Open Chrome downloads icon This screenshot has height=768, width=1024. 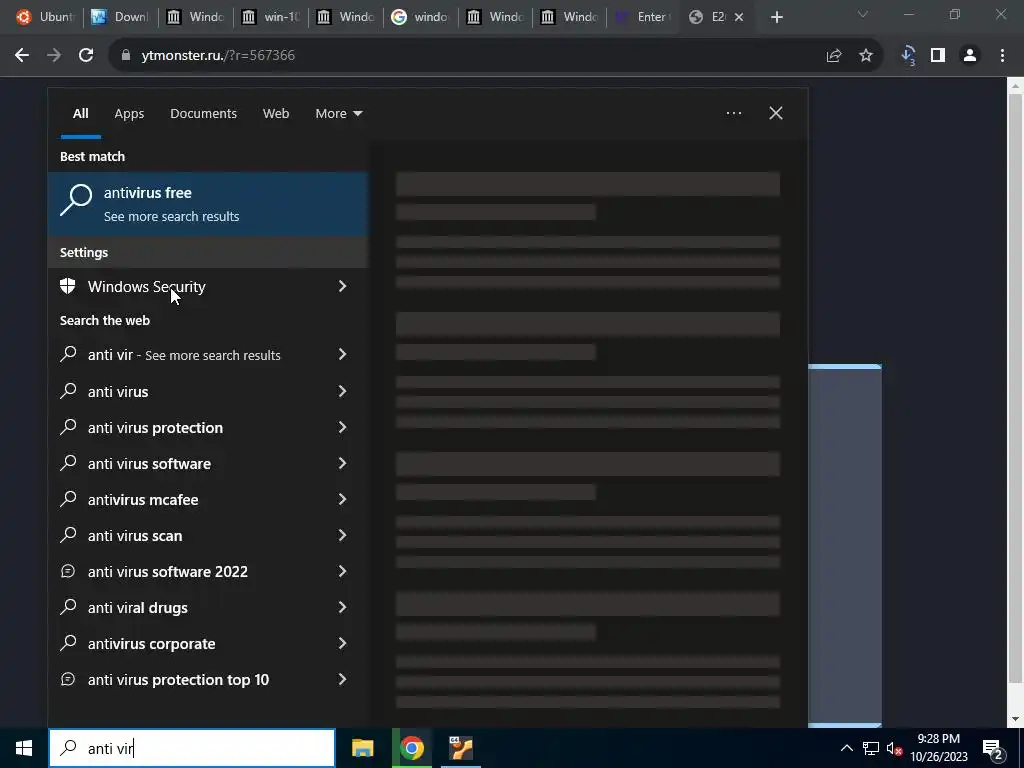click(908, 56)
